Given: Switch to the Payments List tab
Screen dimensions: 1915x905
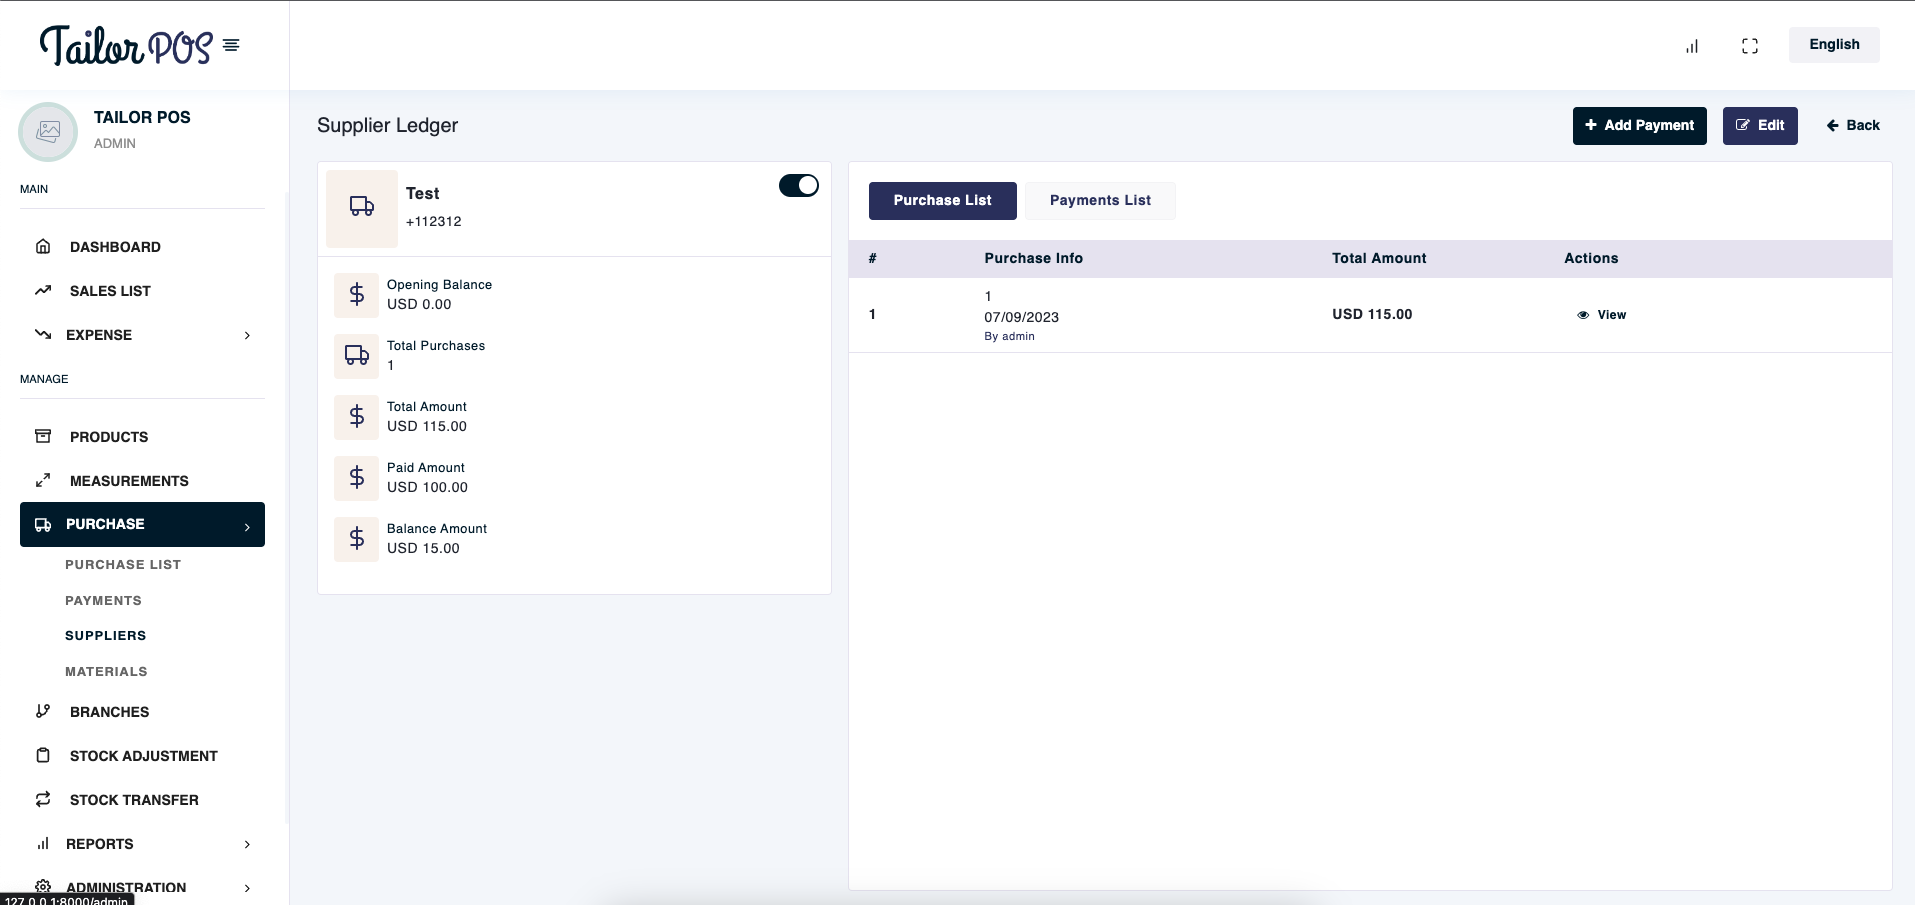Looking at the screenshot, I should pos(1099,200).
